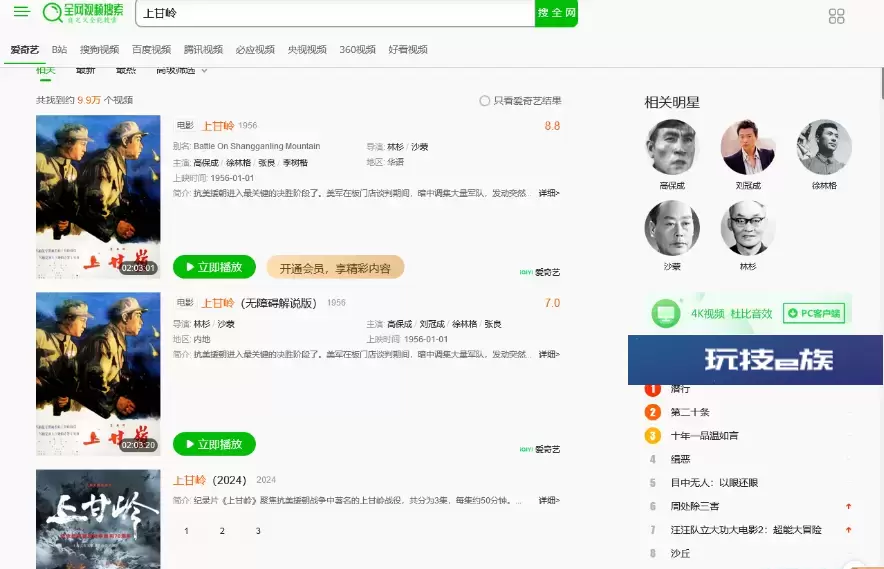
Task: Click the 上甘岭 (2024) title link
Action: tap(209, 480)
